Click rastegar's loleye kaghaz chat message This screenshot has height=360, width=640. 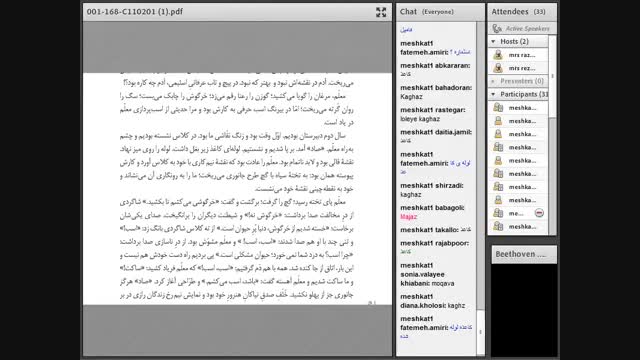pos(420,119)
